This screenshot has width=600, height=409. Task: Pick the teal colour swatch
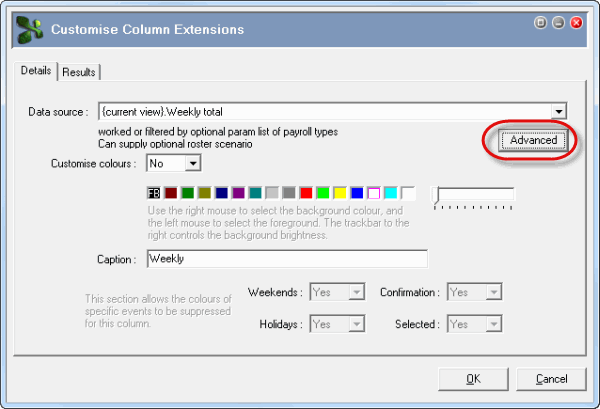coord(255,193)
